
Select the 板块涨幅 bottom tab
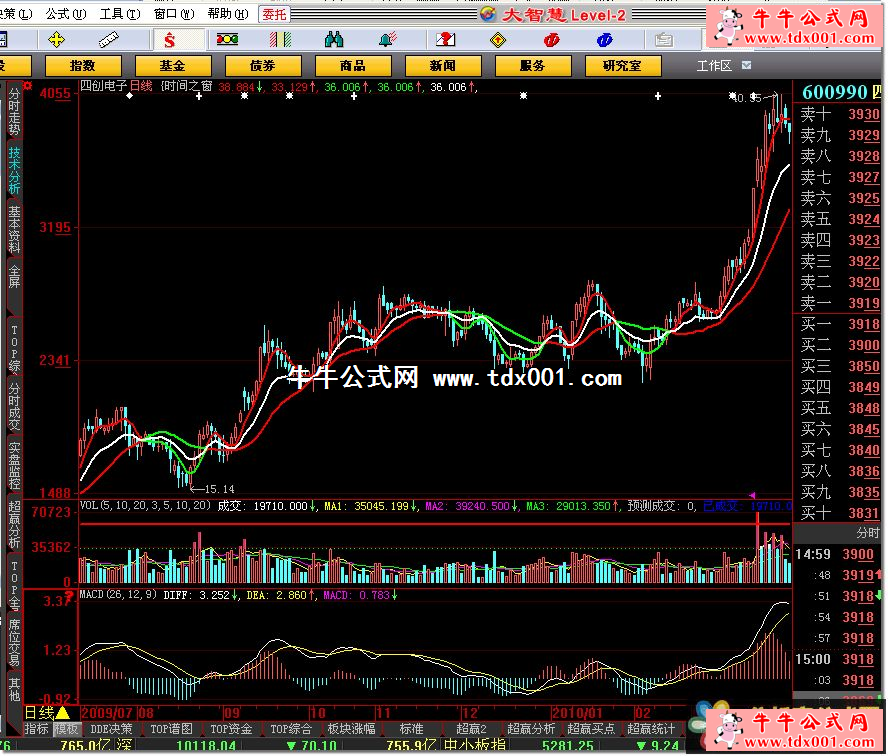[351, 729]
